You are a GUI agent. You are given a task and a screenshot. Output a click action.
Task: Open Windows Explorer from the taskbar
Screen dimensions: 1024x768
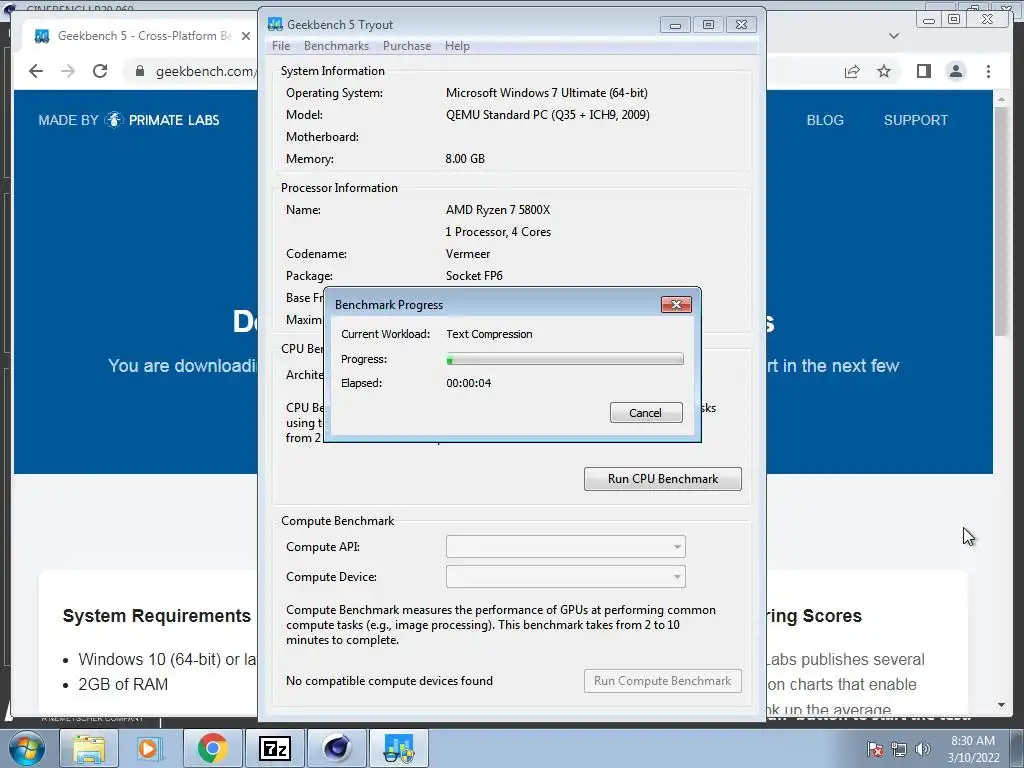coord(89,748)
